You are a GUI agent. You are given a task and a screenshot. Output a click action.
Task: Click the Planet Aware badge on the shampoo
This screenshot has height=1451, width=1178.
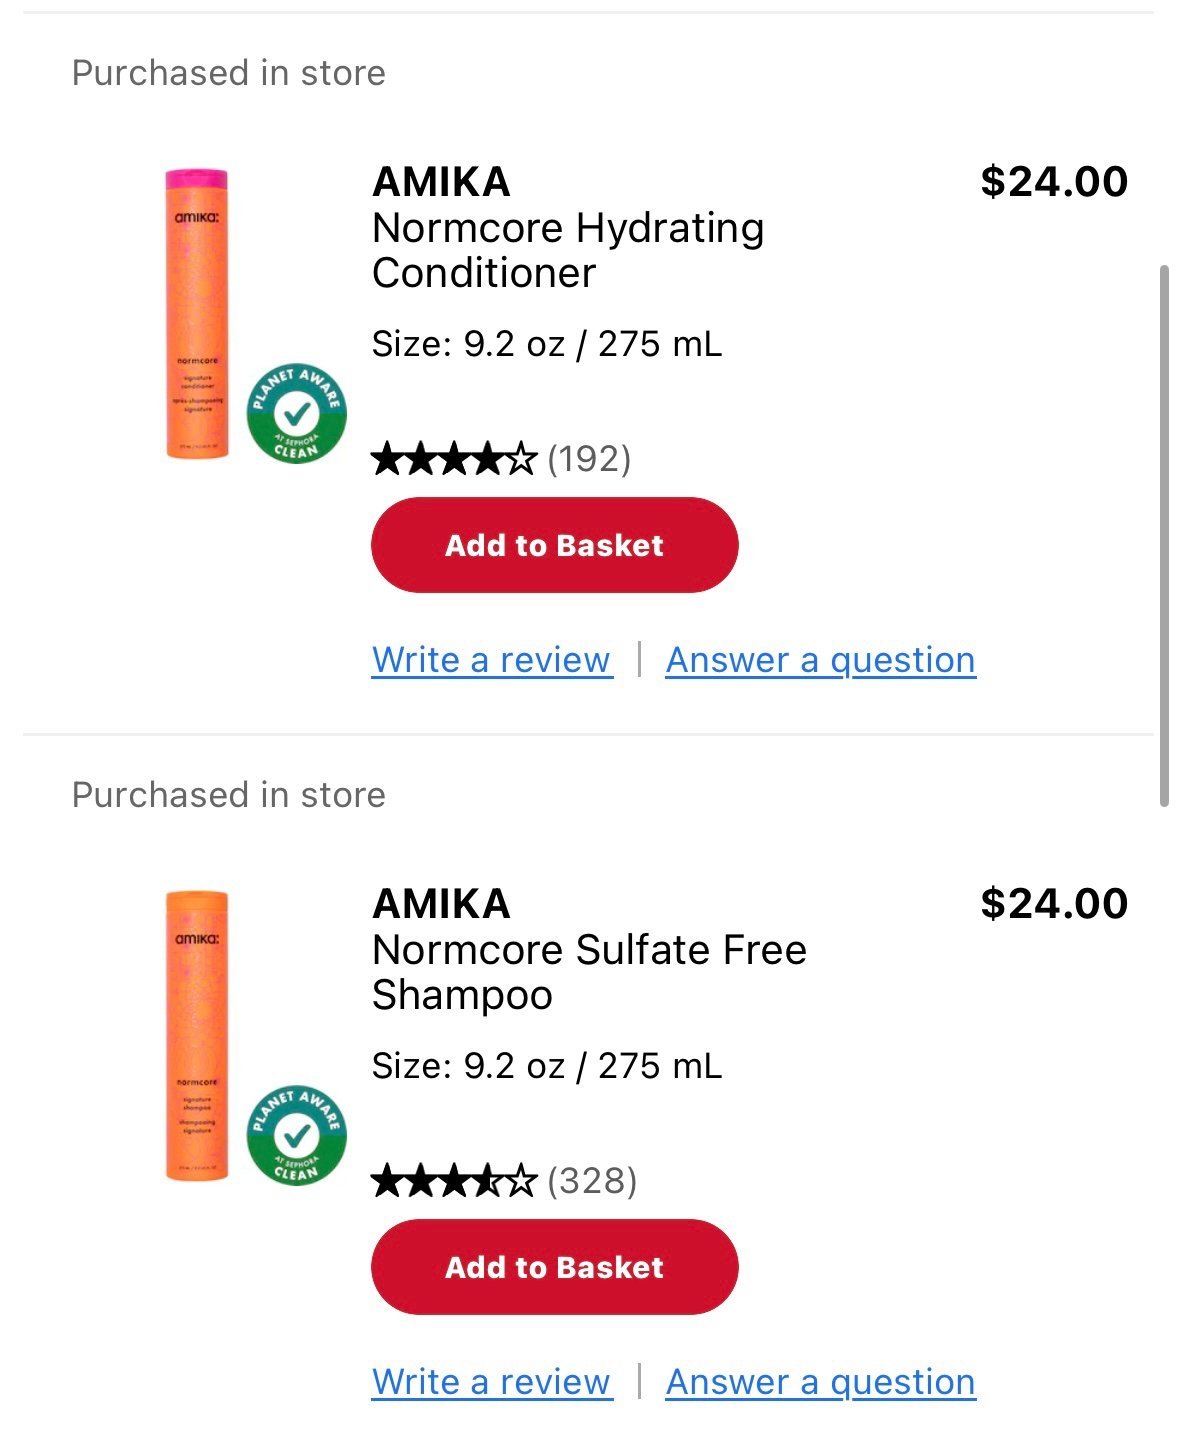(x=296, y=1135)
